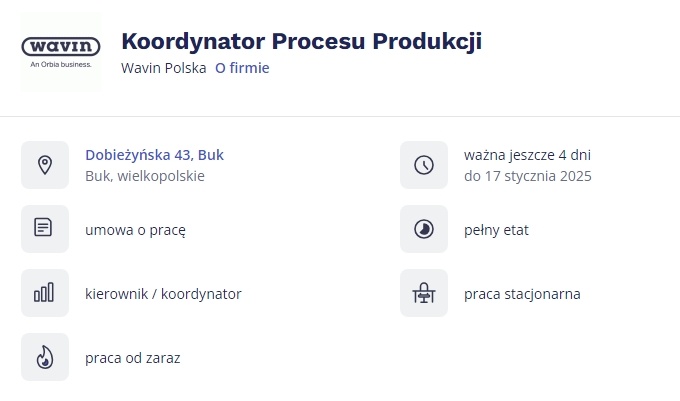Screen dimensions: 680x401
Task: Click the Wavin company logo
Action: [61, 51]
